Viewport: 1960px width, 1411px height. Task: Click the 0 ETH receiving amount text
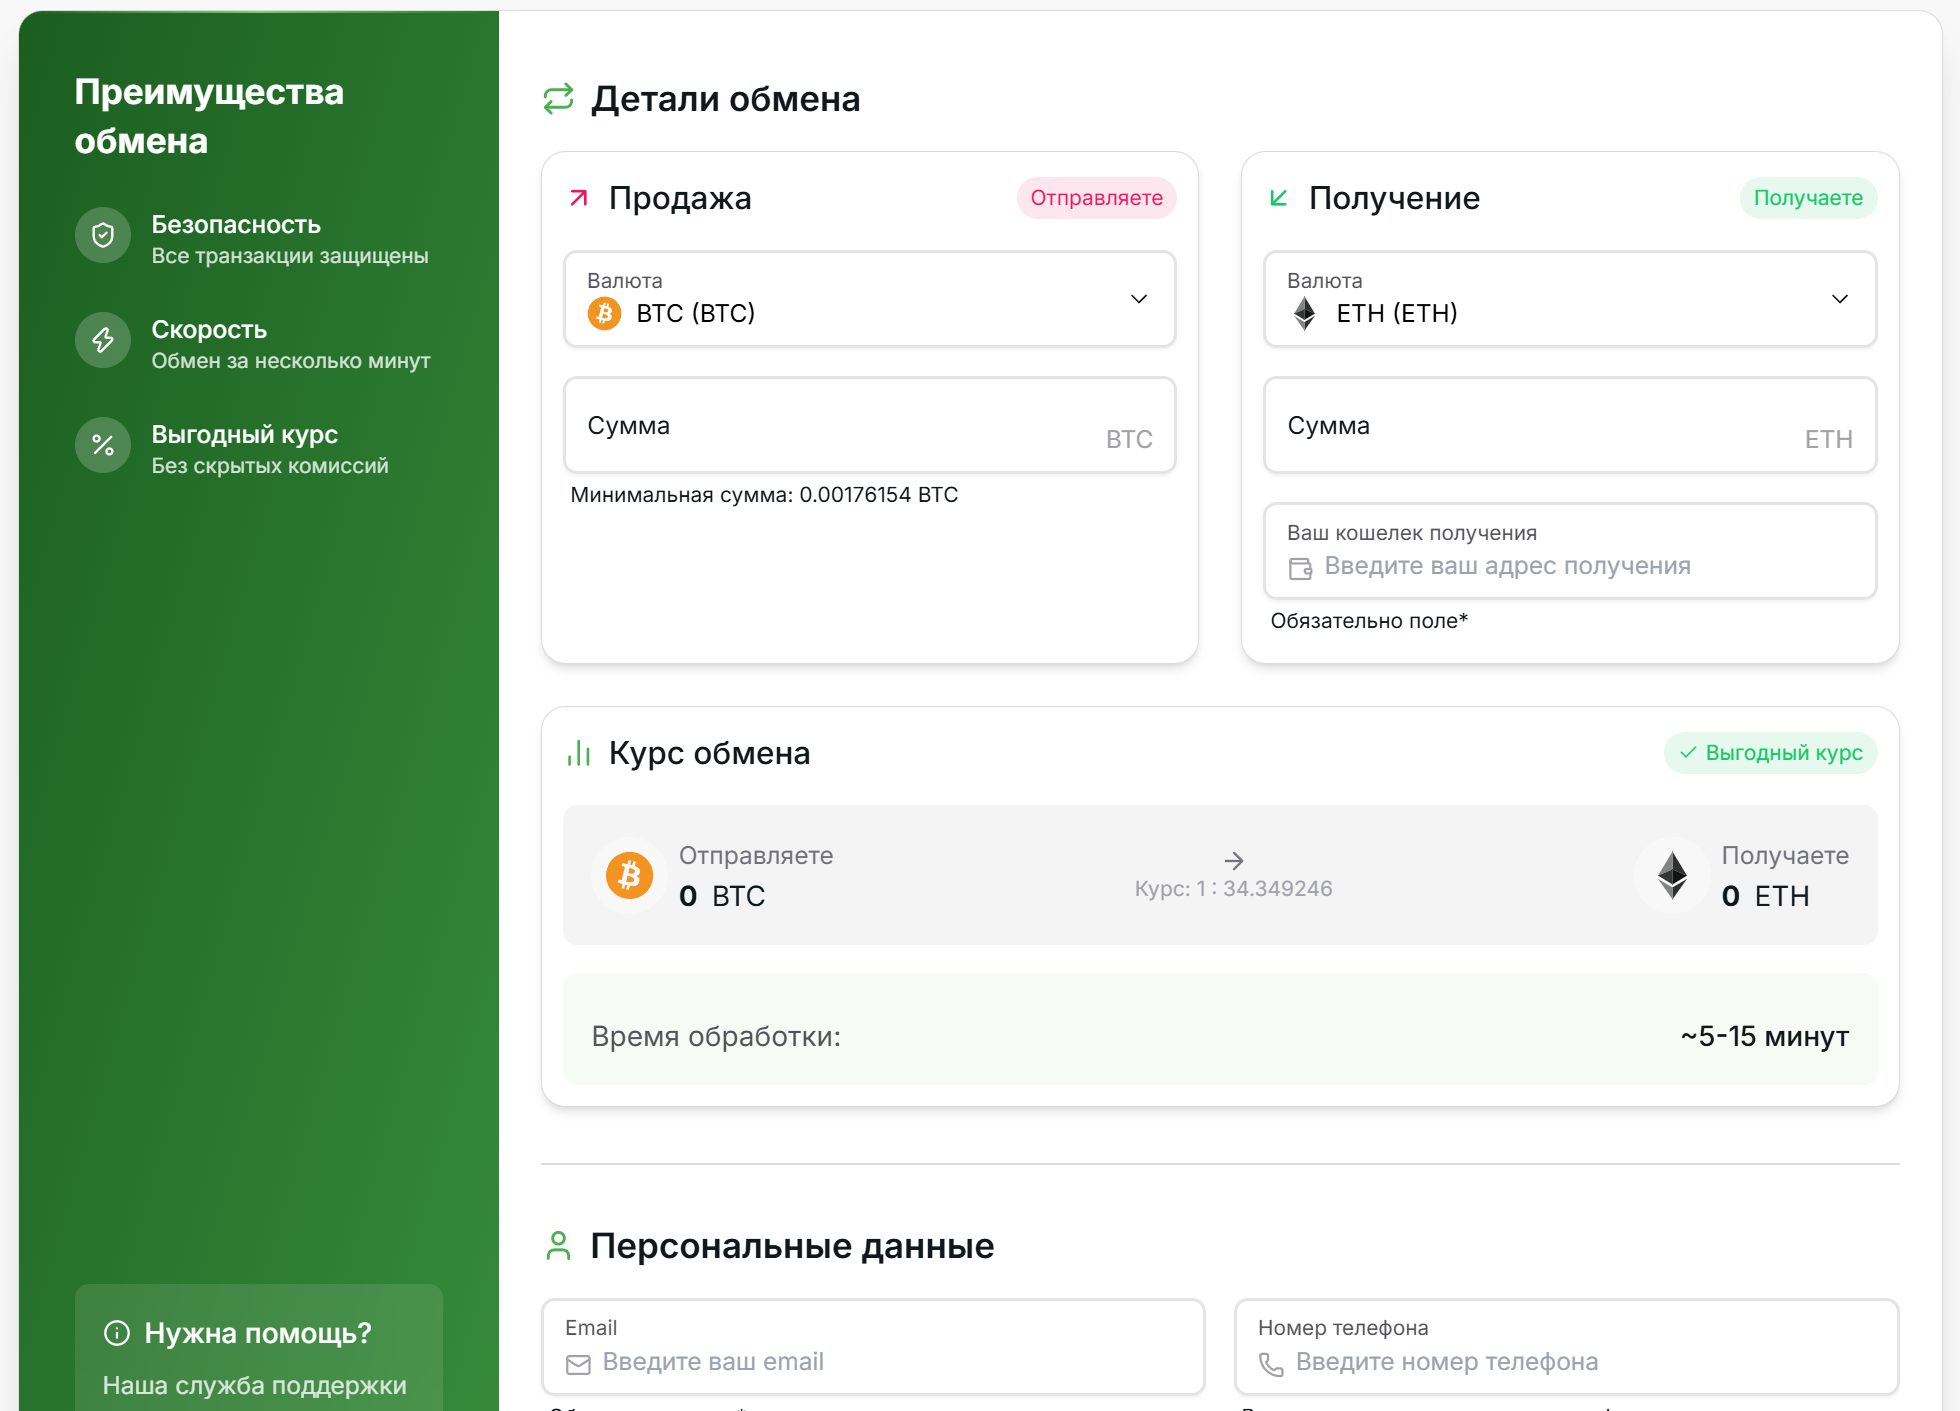click(x=1766, y=896)
